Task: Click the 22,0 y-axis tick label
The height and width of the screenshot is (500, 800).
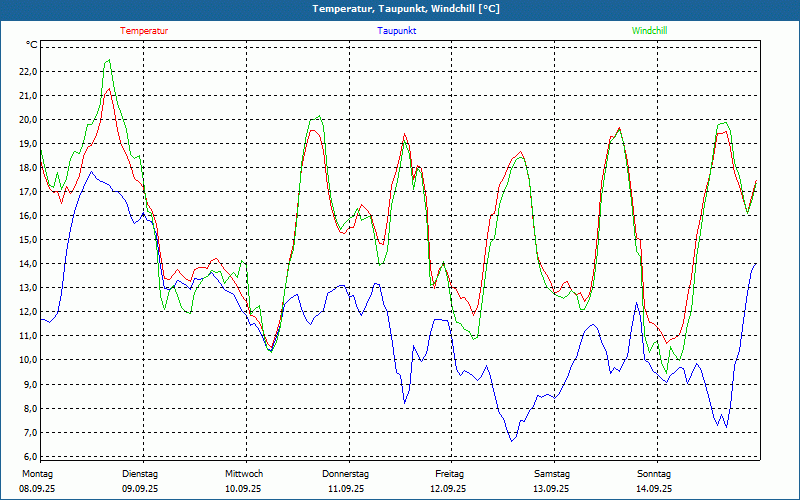Action: pyautogui.click(x=26, y=72)
